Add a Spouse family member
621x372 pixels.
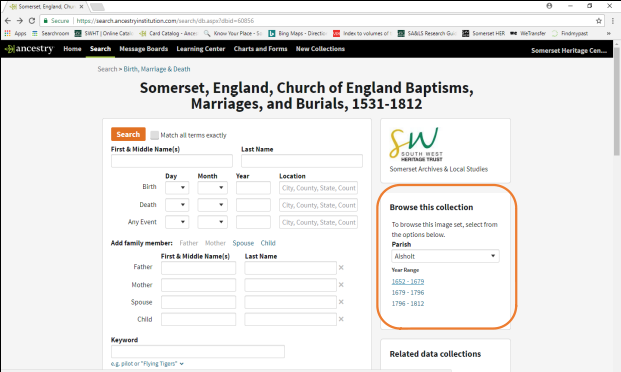point(243,243)
